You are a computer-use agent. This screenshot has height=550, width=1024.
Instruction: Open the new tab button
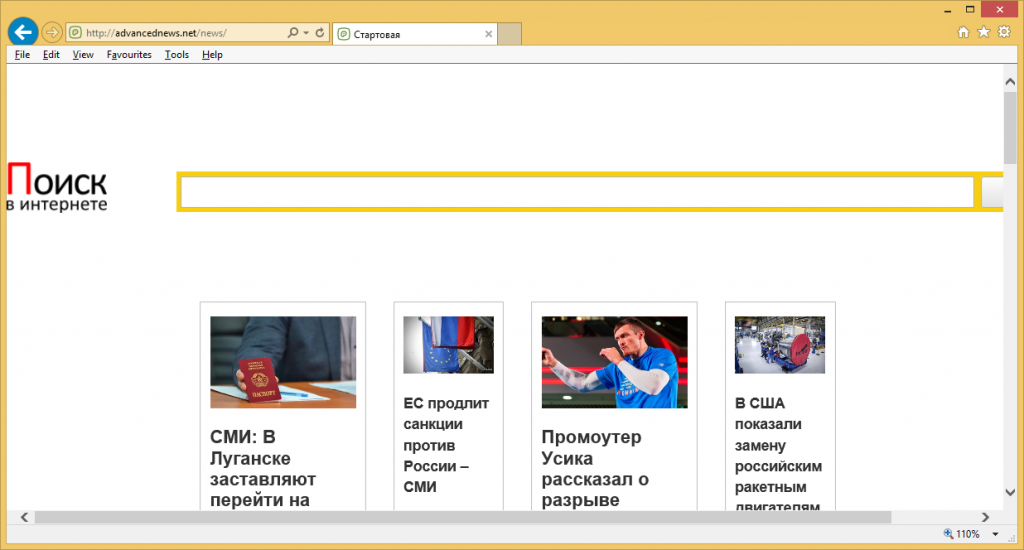[x=510, y=34]
